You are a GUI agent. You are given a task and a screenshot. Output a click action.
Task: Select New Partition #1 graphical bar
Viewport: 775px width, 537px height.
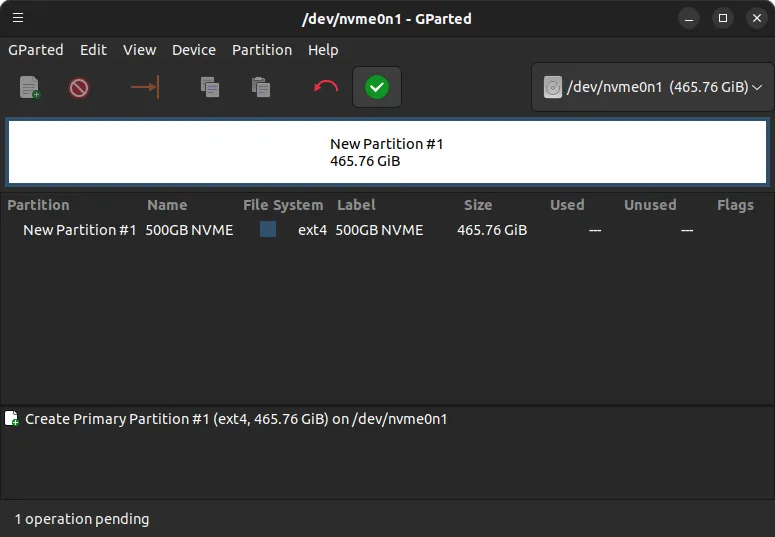[388, 152]
